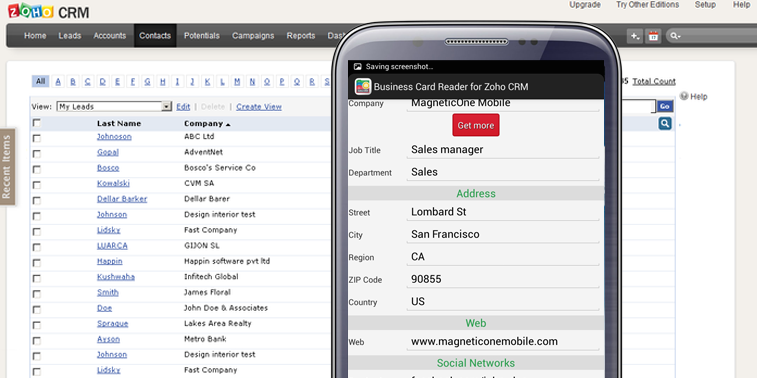Tap the red Get more button
This screenshot has width=757, height=378.
tap(476, 125)
